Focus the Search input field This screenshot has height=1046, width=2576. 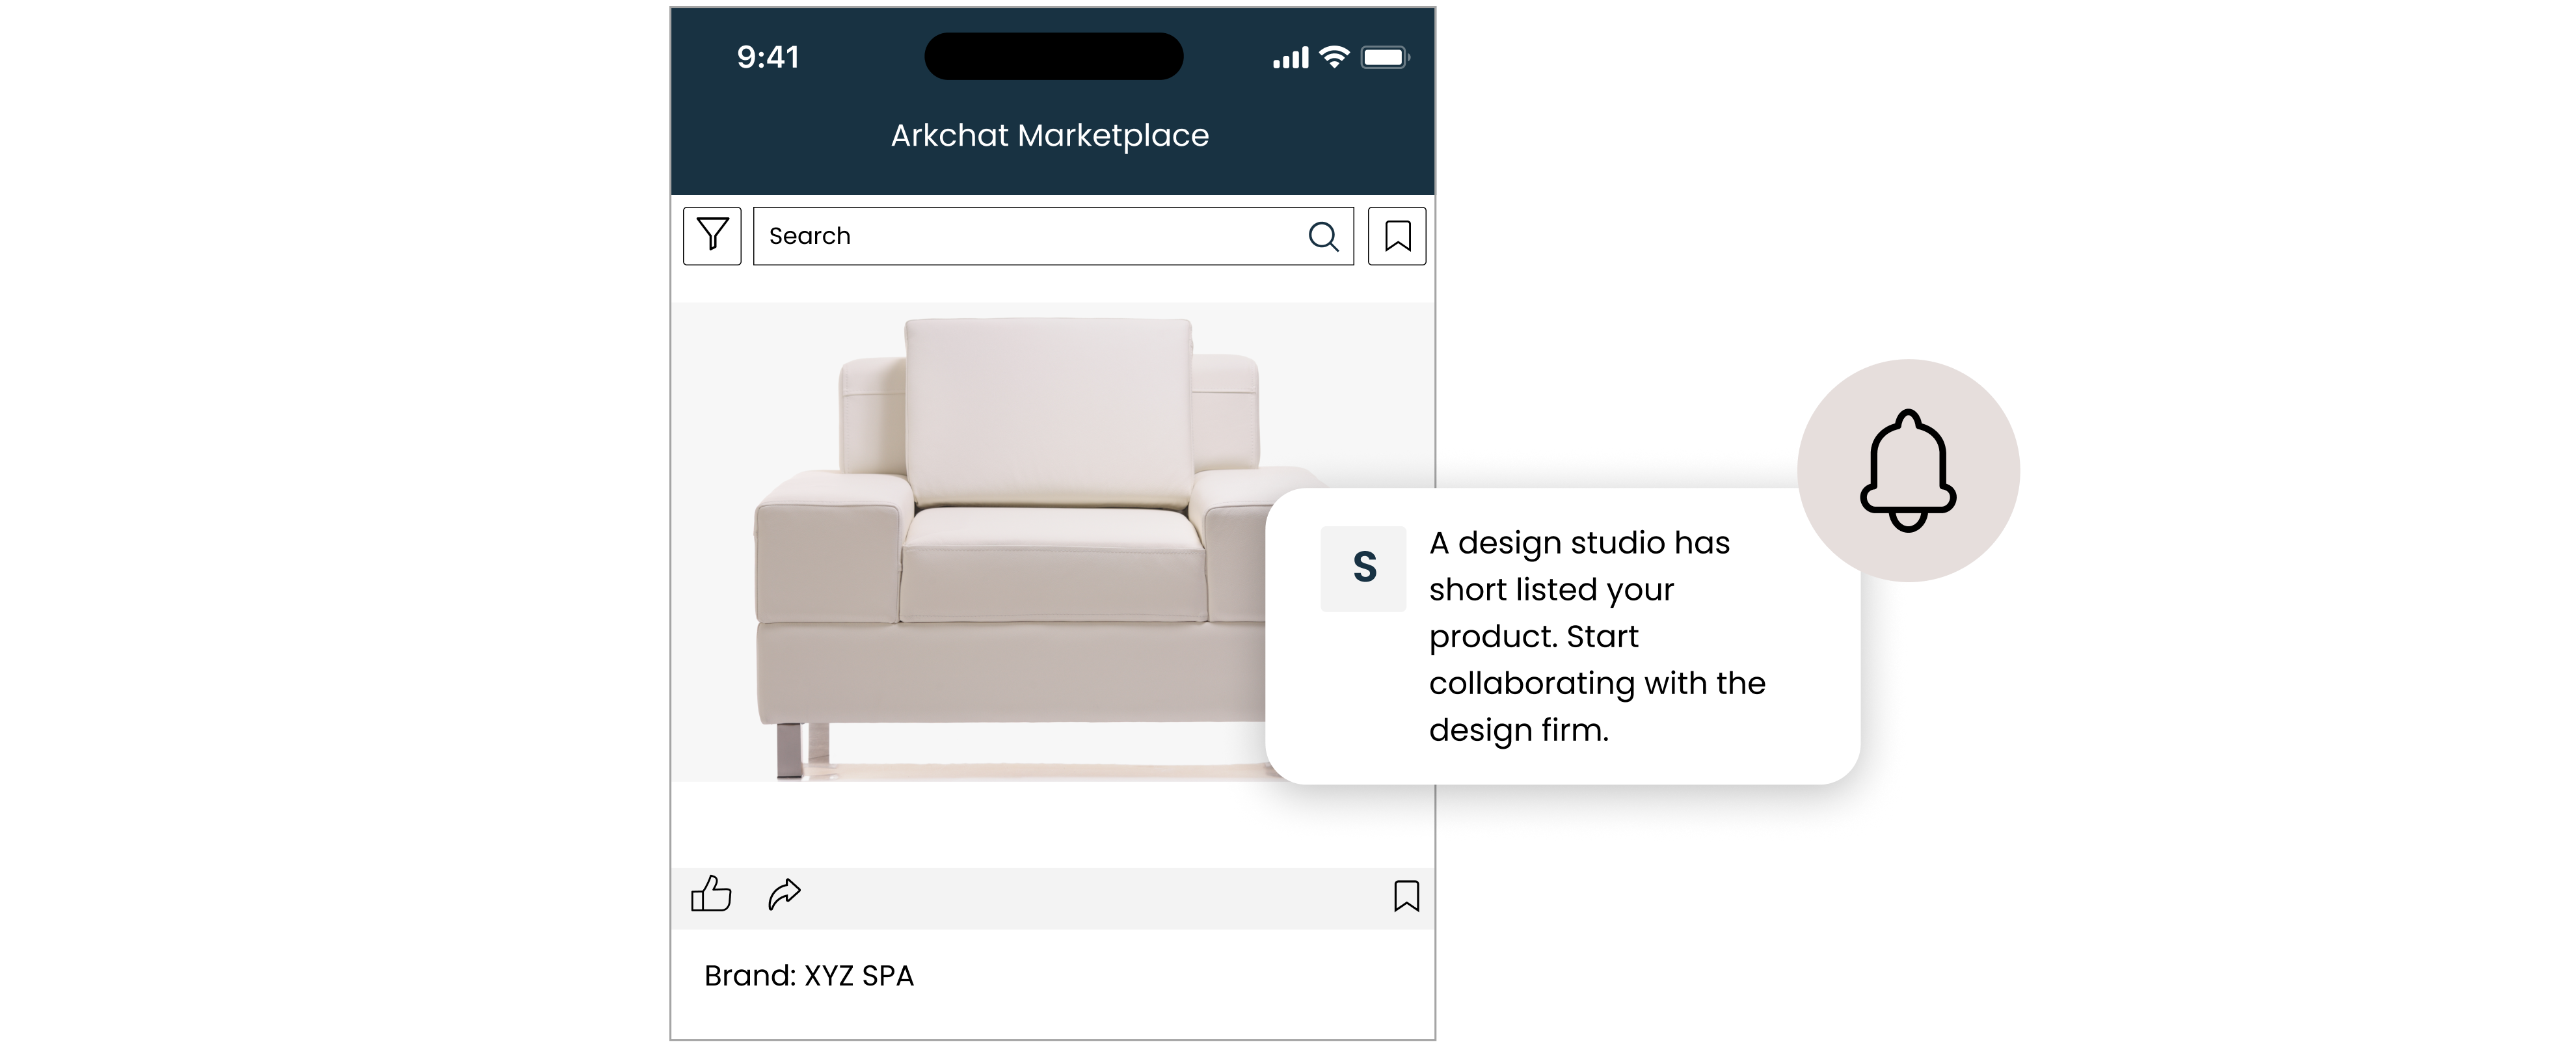coord(1053,236)
